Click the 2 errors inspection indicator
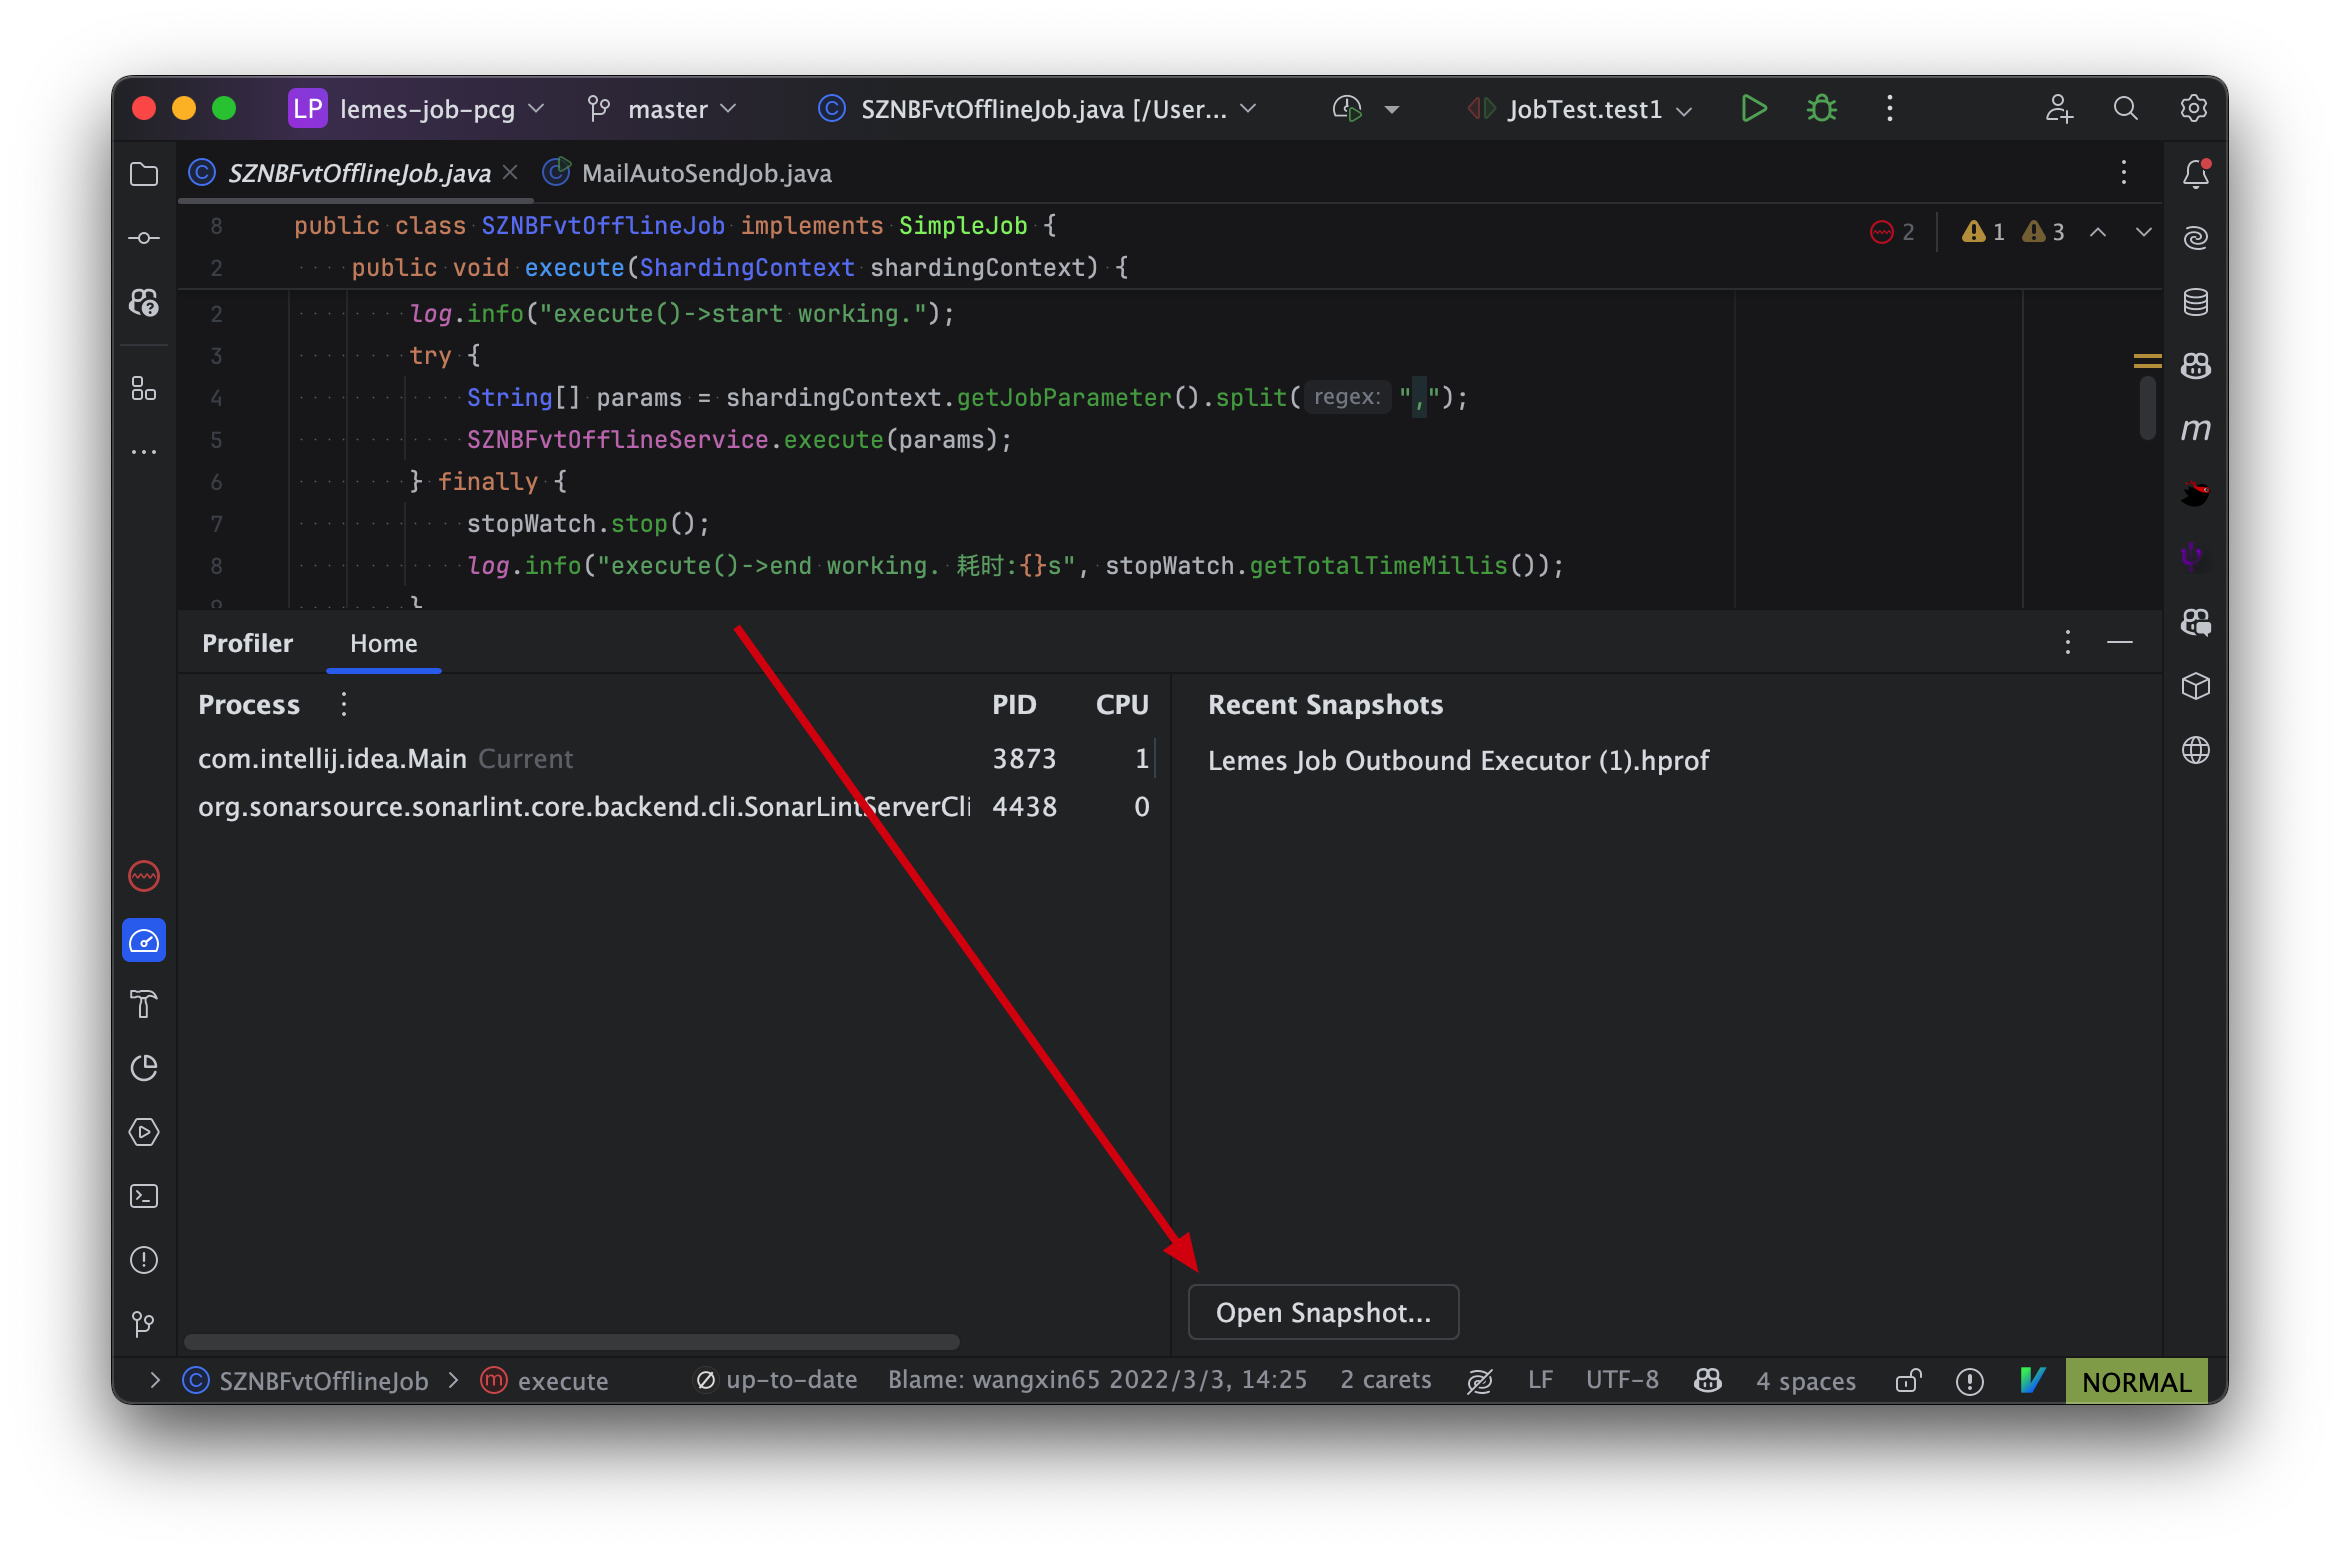The image size is (2340, 1552). [1892, 232]
